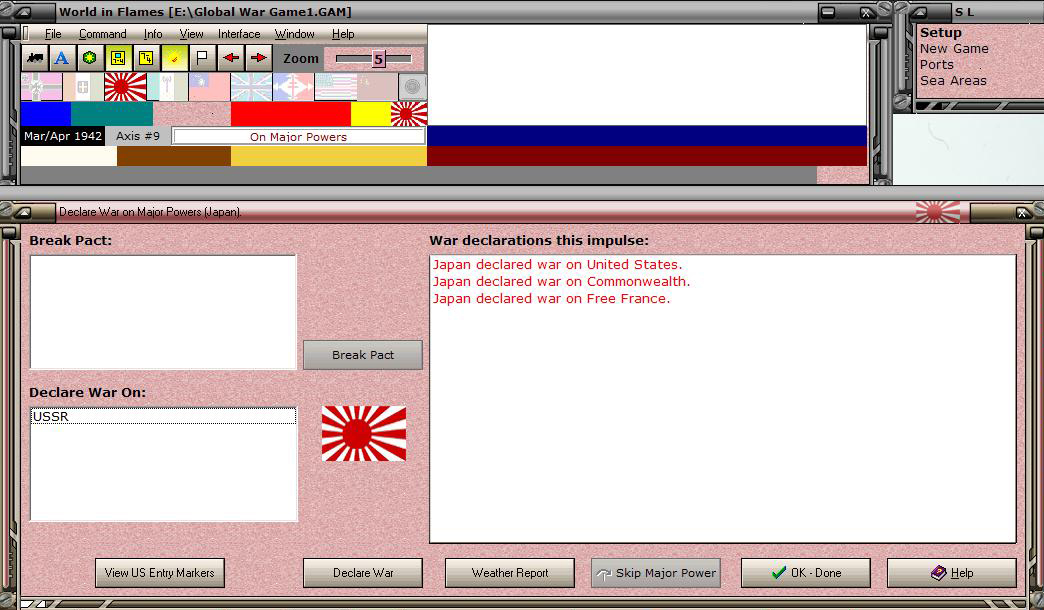Click the yellow unit counter with blue square icon
1044x610 pixels.
(118, 59)
